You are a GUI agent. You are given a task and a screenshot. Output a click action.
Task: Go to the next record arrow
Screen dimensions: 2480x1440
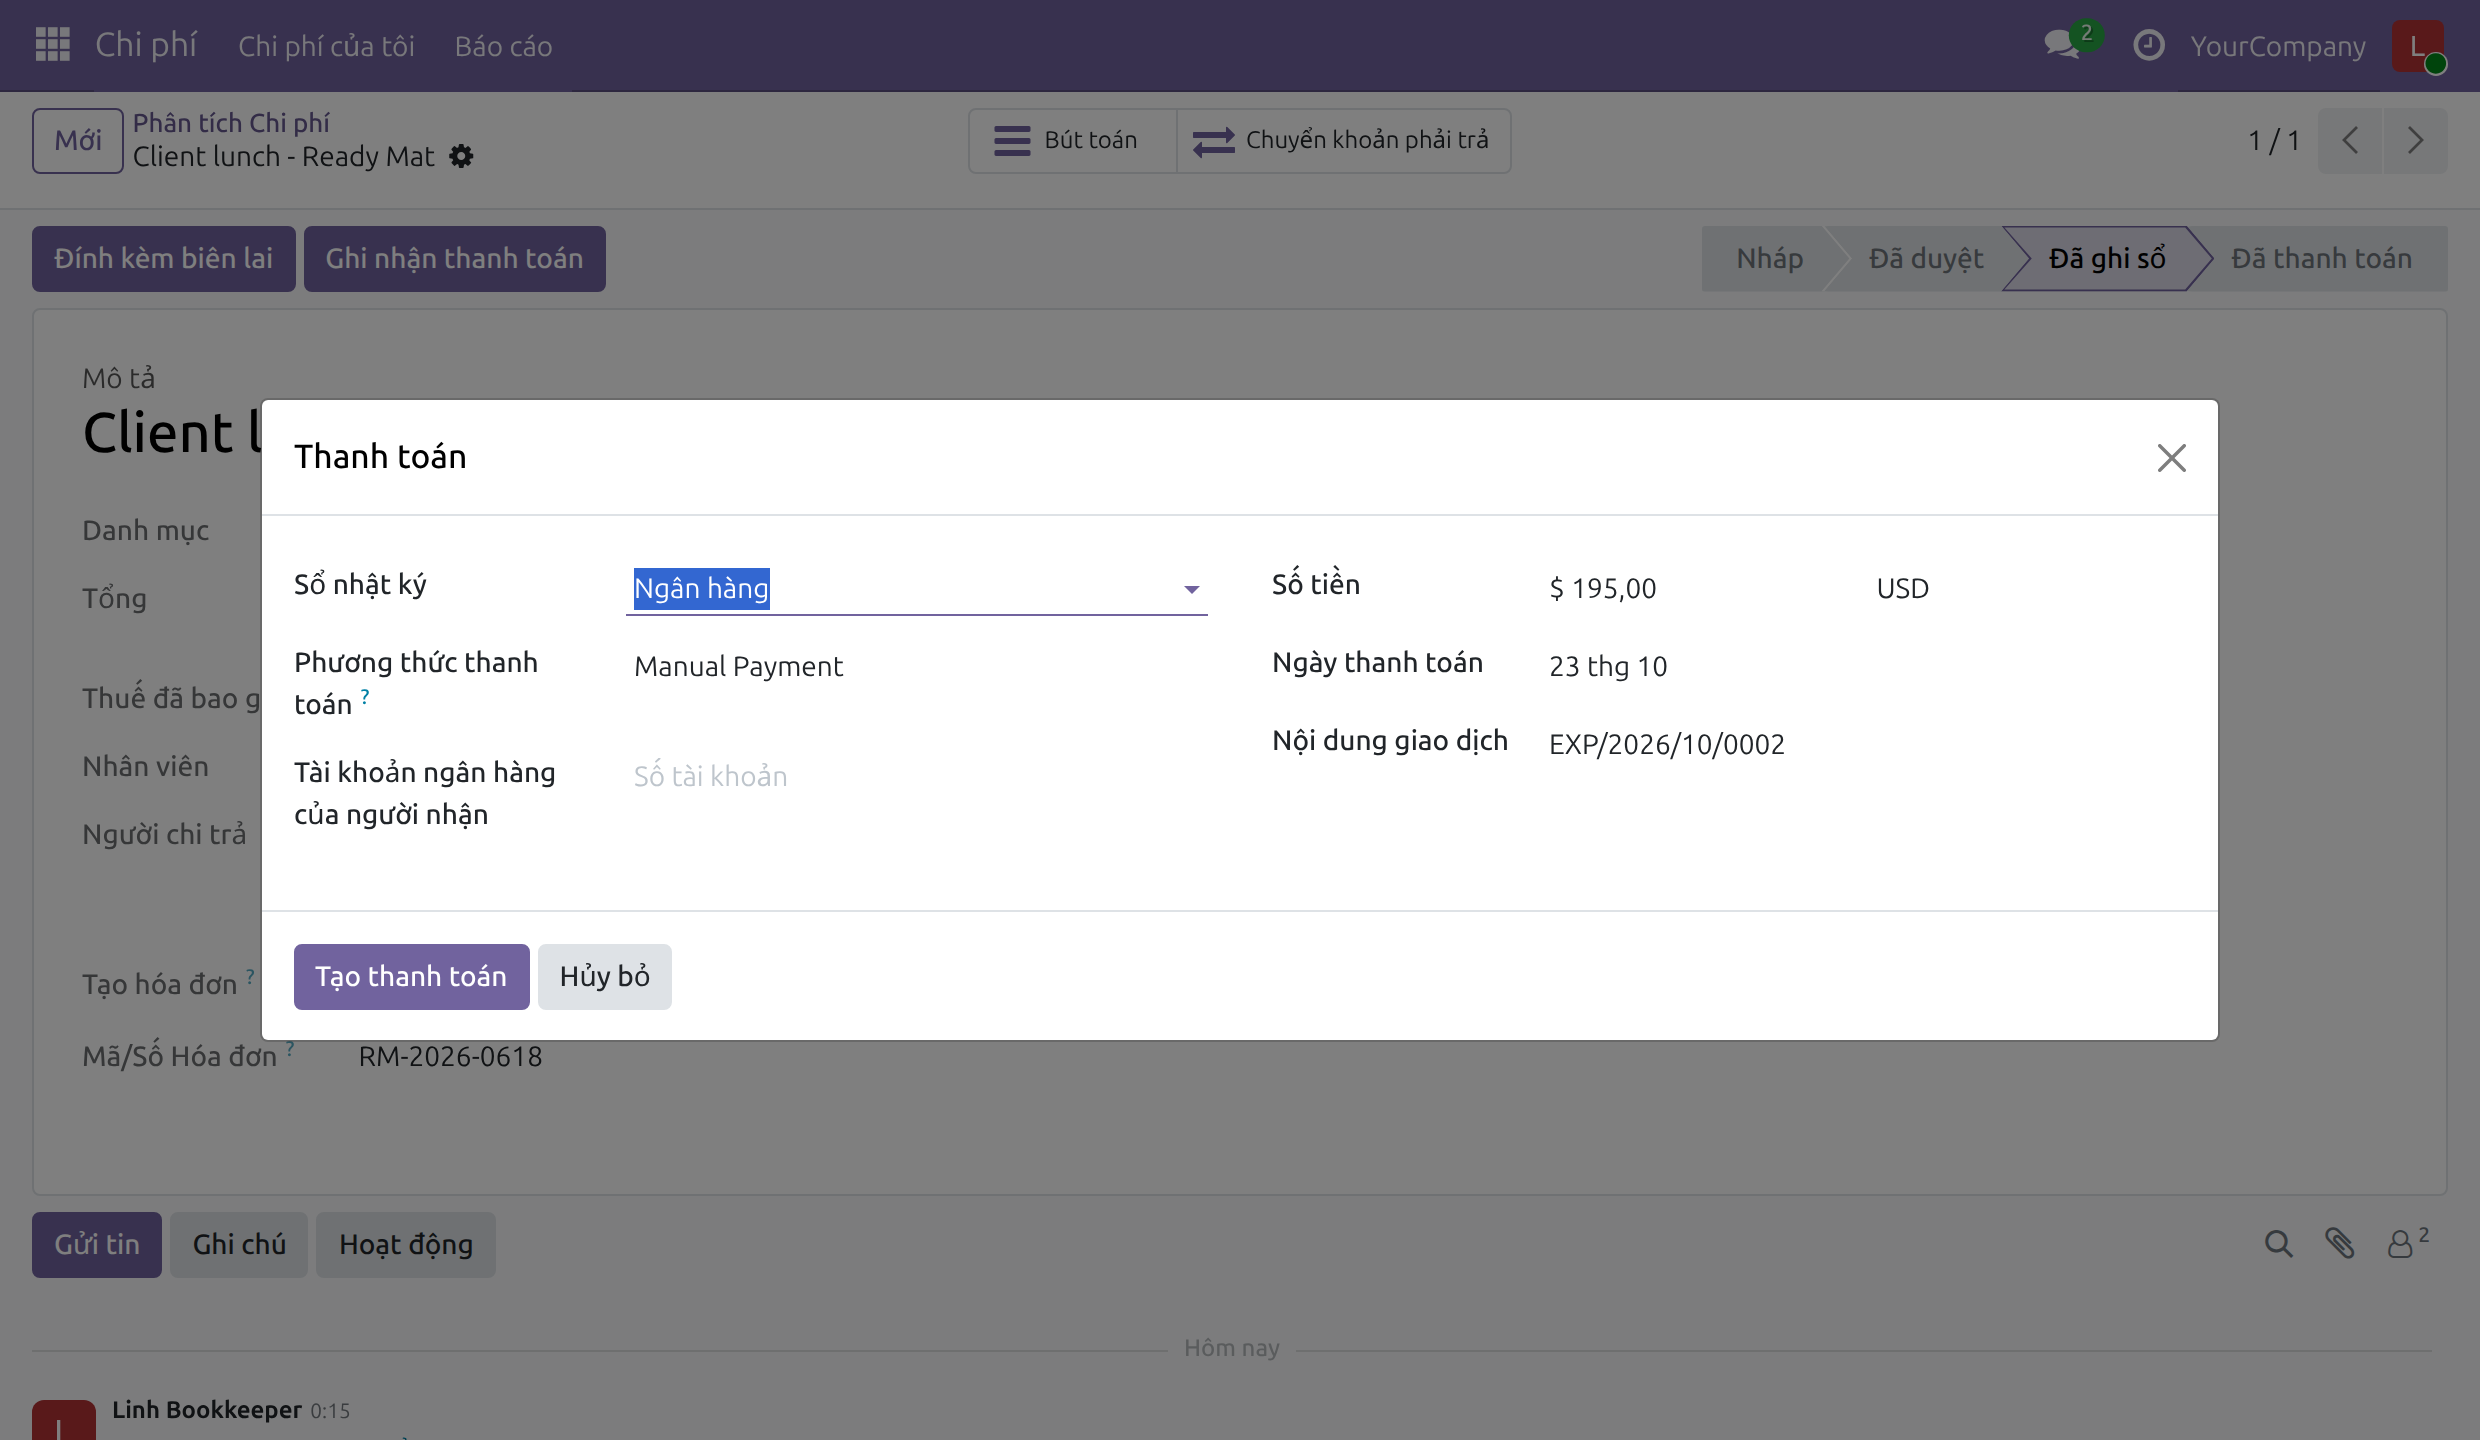point(2415,140)
